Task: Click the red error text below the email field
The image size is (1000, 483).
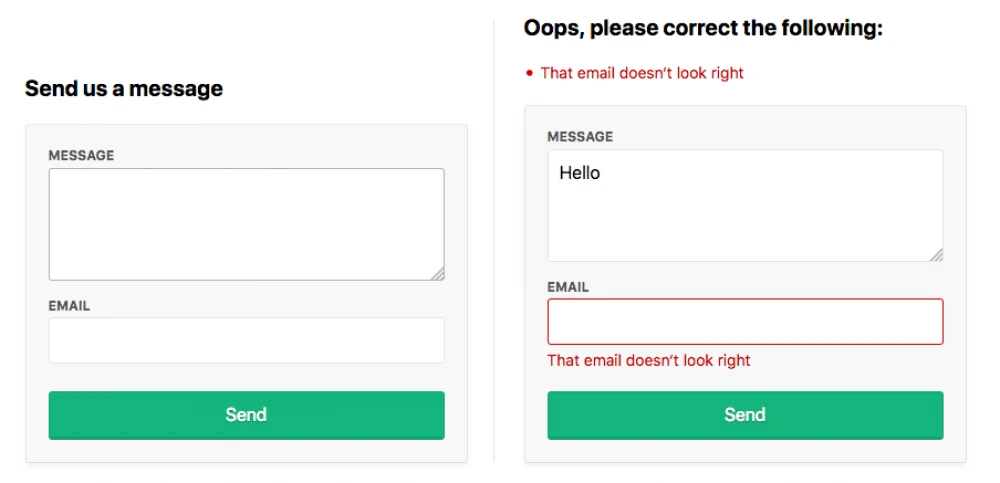Action: (x=648, y=360)
